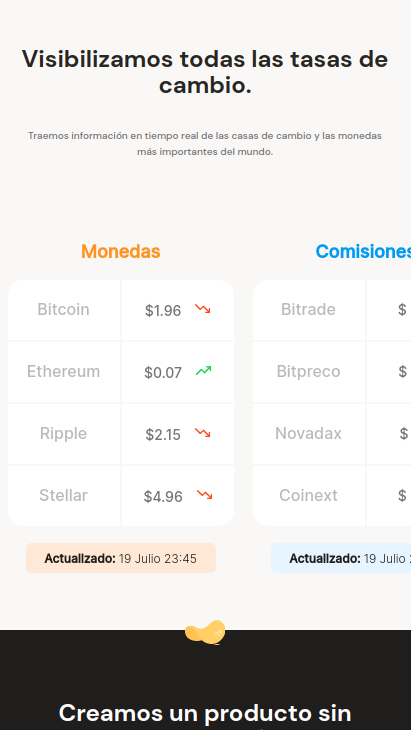Click the Ethereum upward trend arrow icon
Viewport: 411px width, 730px height.
(203, 371)
